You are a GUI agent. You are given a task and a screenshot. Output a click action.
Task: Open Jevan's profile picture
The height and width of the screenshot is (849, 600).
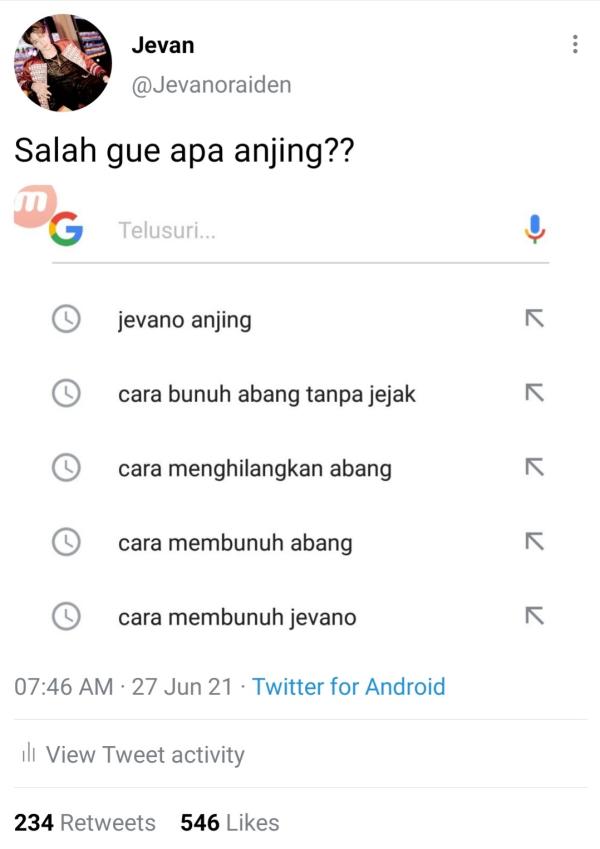(63, 63)
